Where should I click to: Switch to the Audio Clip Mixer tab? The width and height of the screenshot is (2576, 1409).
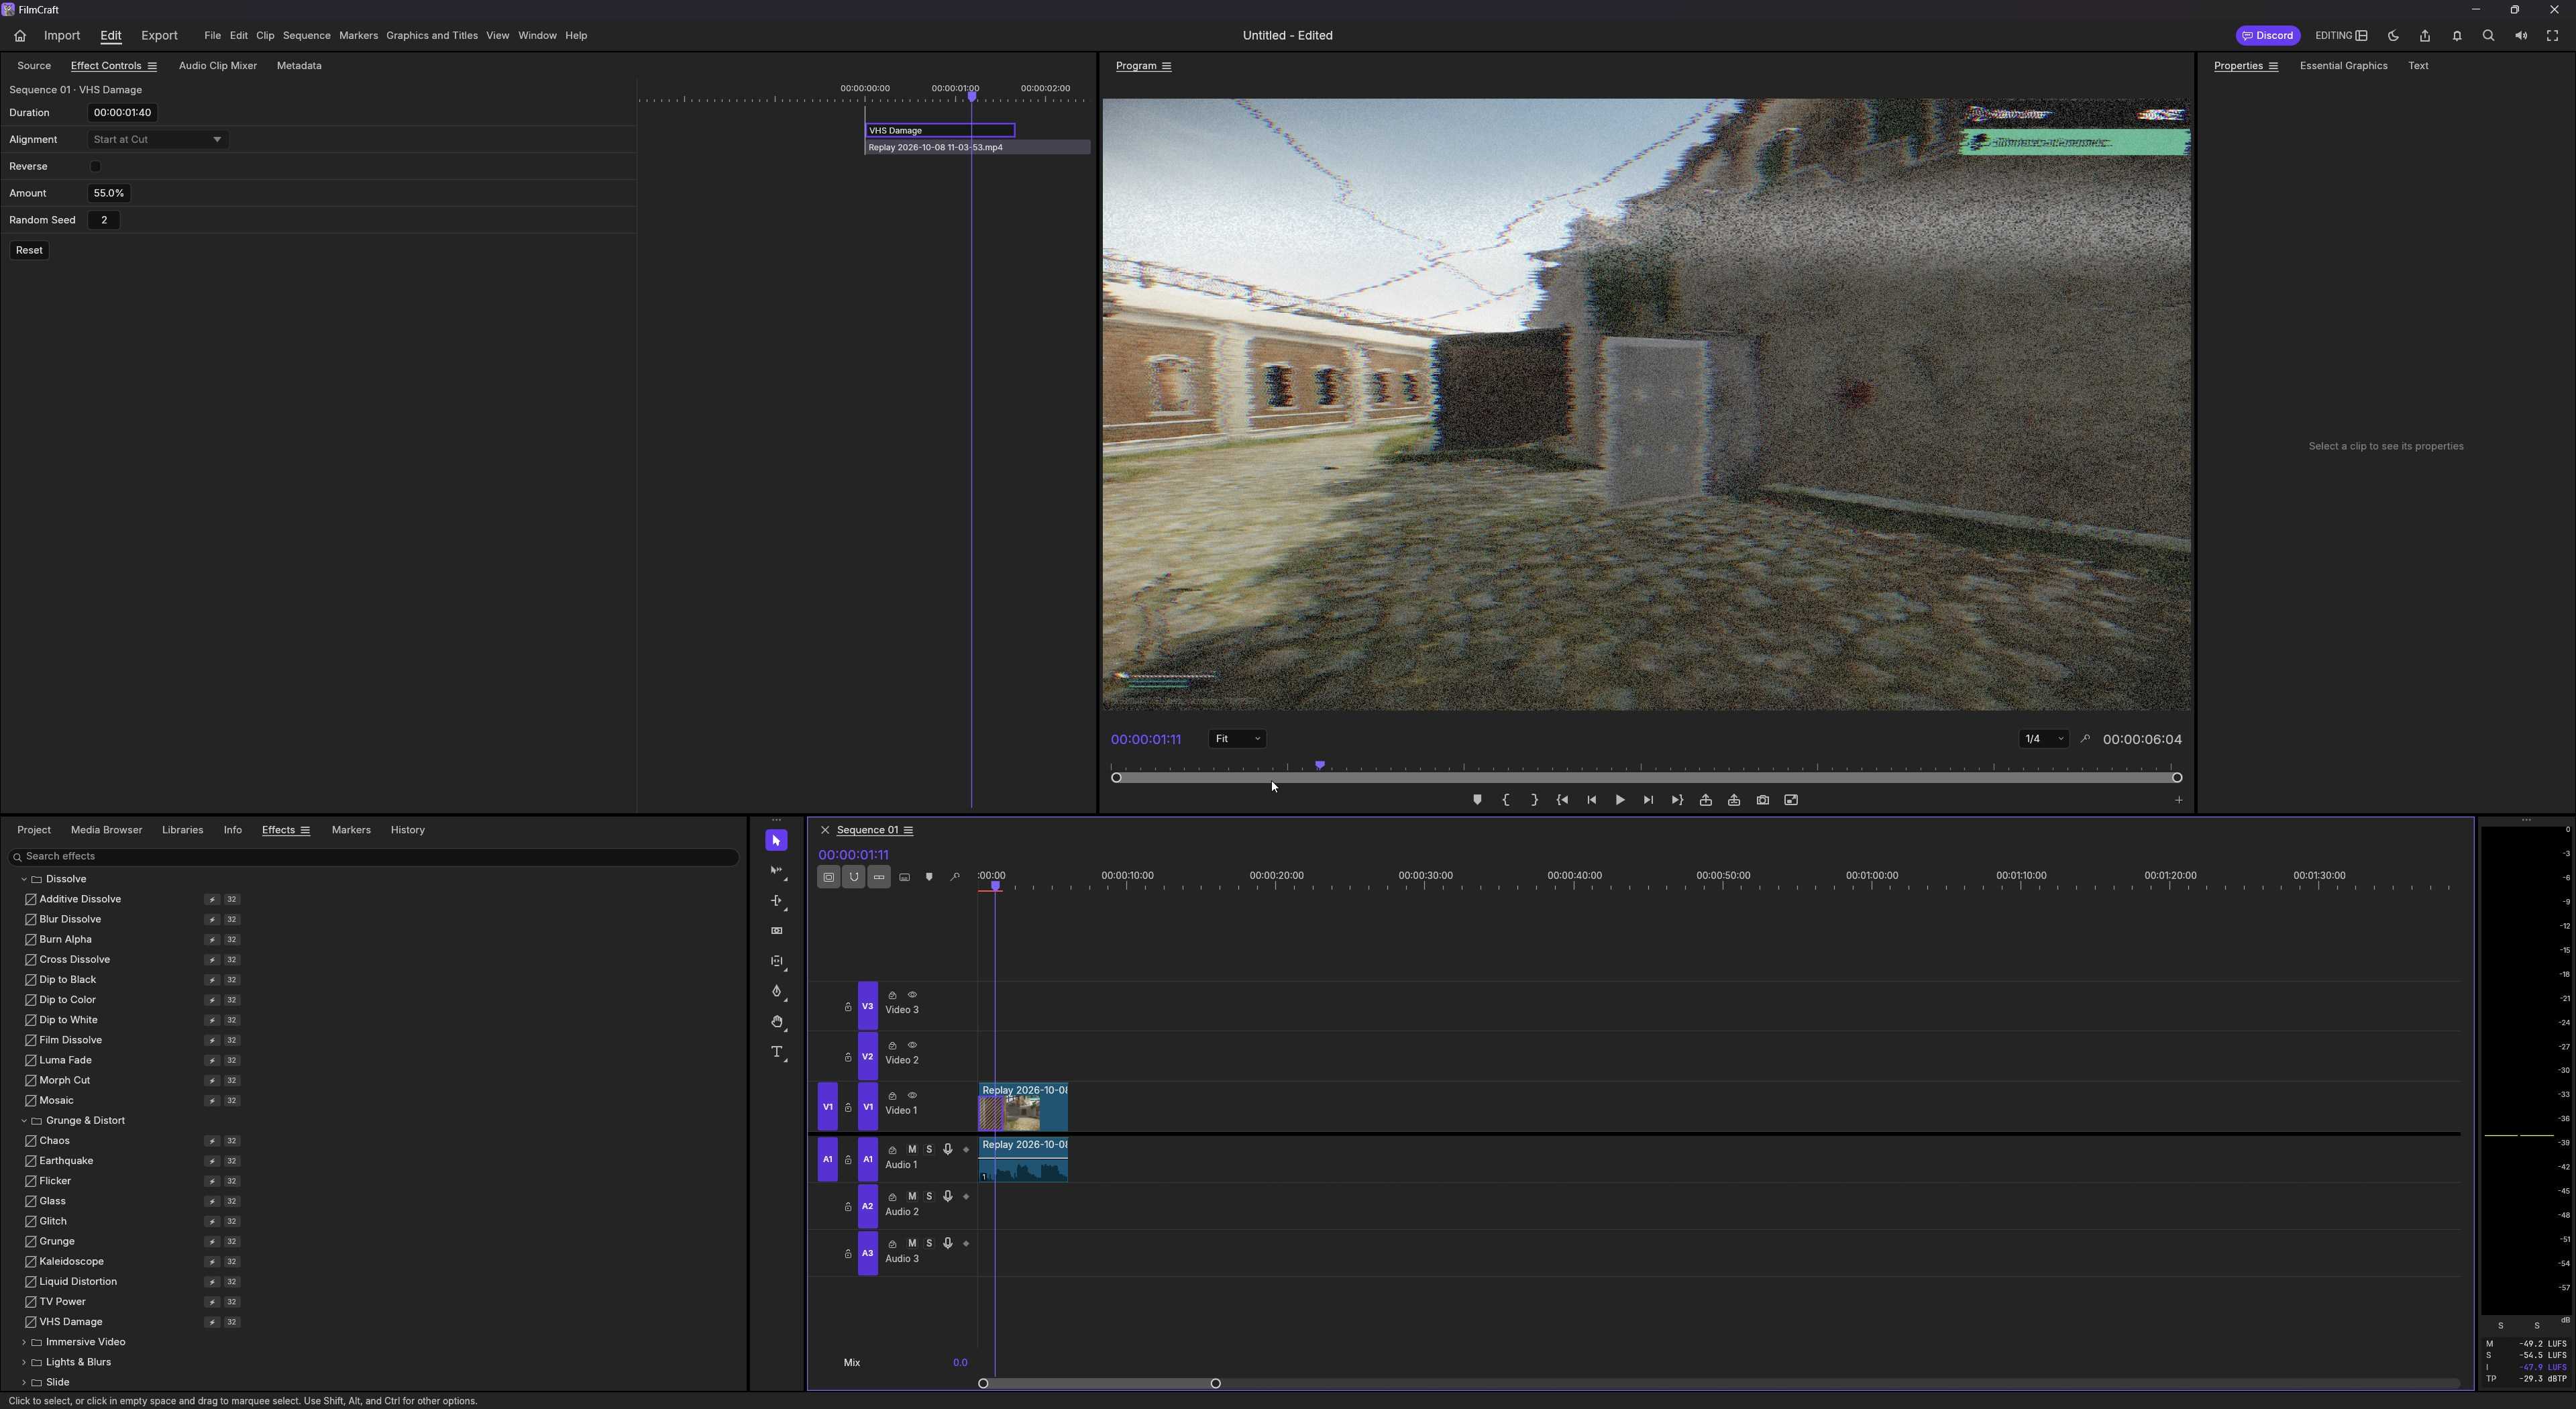click(x=218, y=66)
